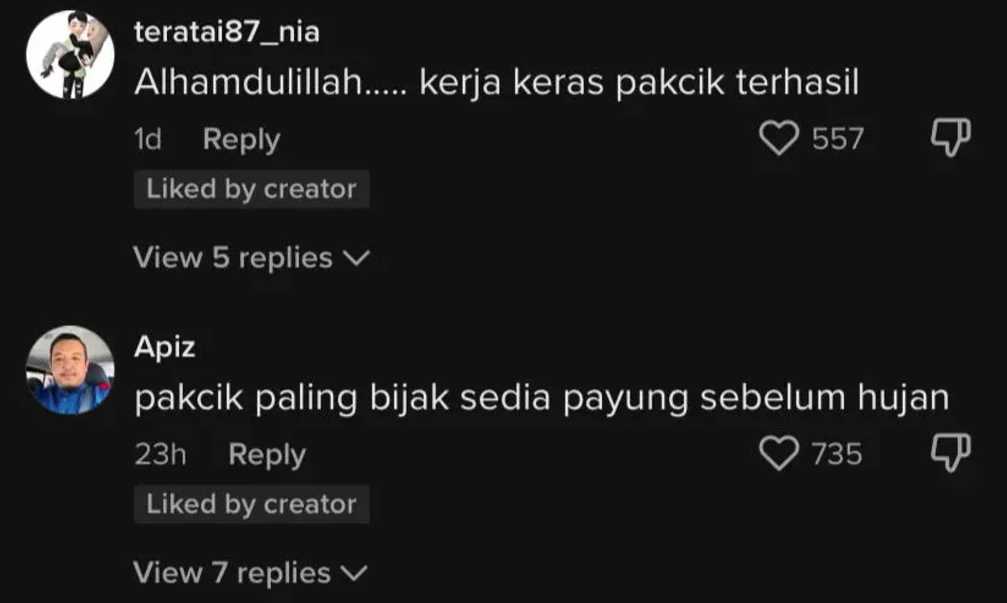Image resolution: width=1007 pixels, height=603 pixels.
Task: Like the teratai87_nia comment with heart icon
Action: (x=781, y=139)
